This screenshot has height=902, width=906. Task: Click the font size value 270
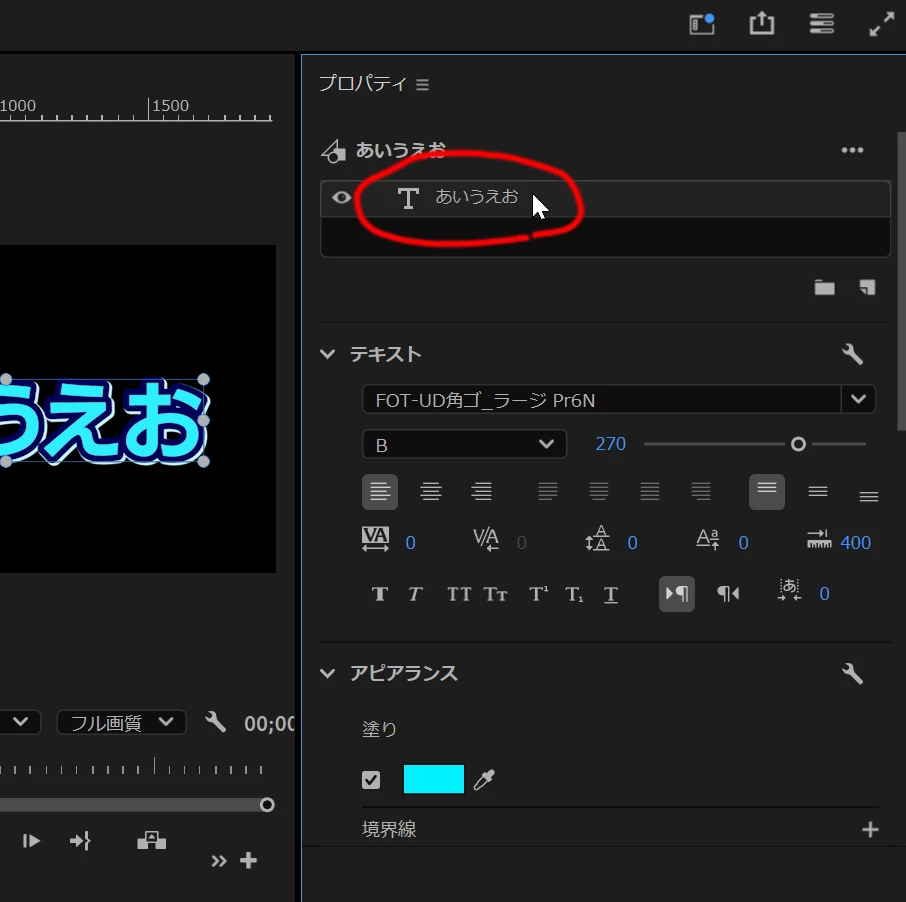pos(610,444)
